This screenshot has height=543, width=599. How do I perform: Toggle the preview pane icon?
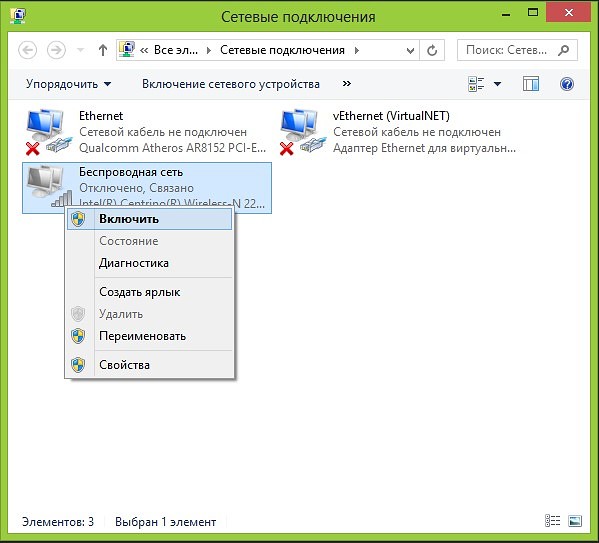click(x=531, y=84)
